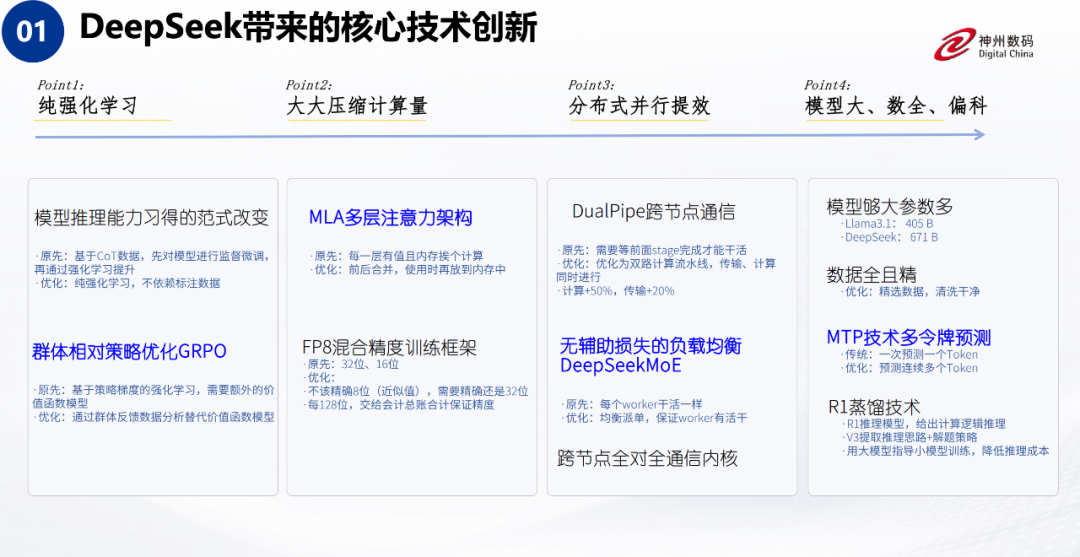This screenshot has width=1080, height=557.
Task: Click the line '优化：精选数据，清洗干净'
Action: (909, 291)
